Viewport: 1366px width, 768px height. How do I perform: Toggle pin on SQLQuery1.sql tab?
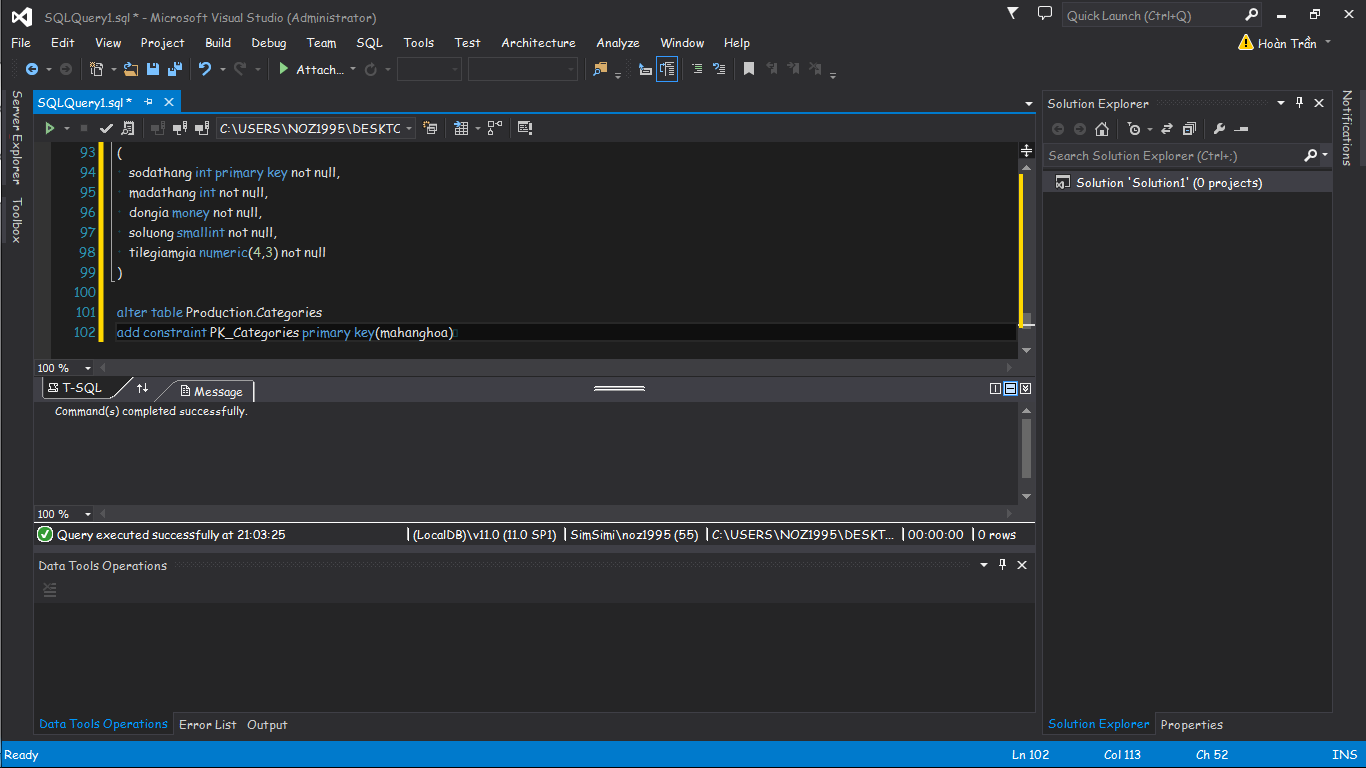149,102
